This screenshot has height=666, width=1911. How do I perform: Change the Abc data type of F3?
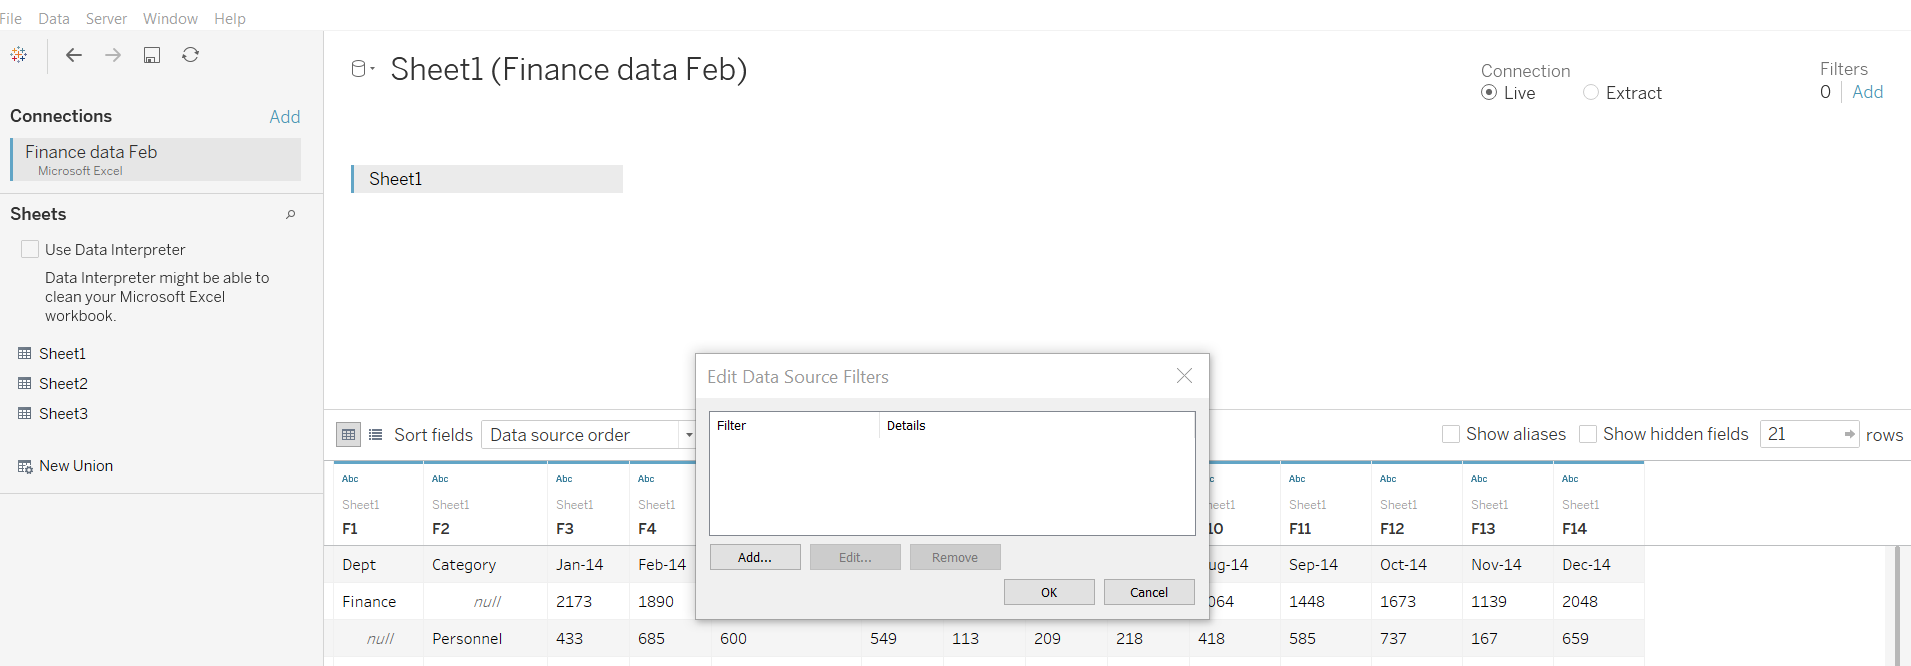click(564, 479)
